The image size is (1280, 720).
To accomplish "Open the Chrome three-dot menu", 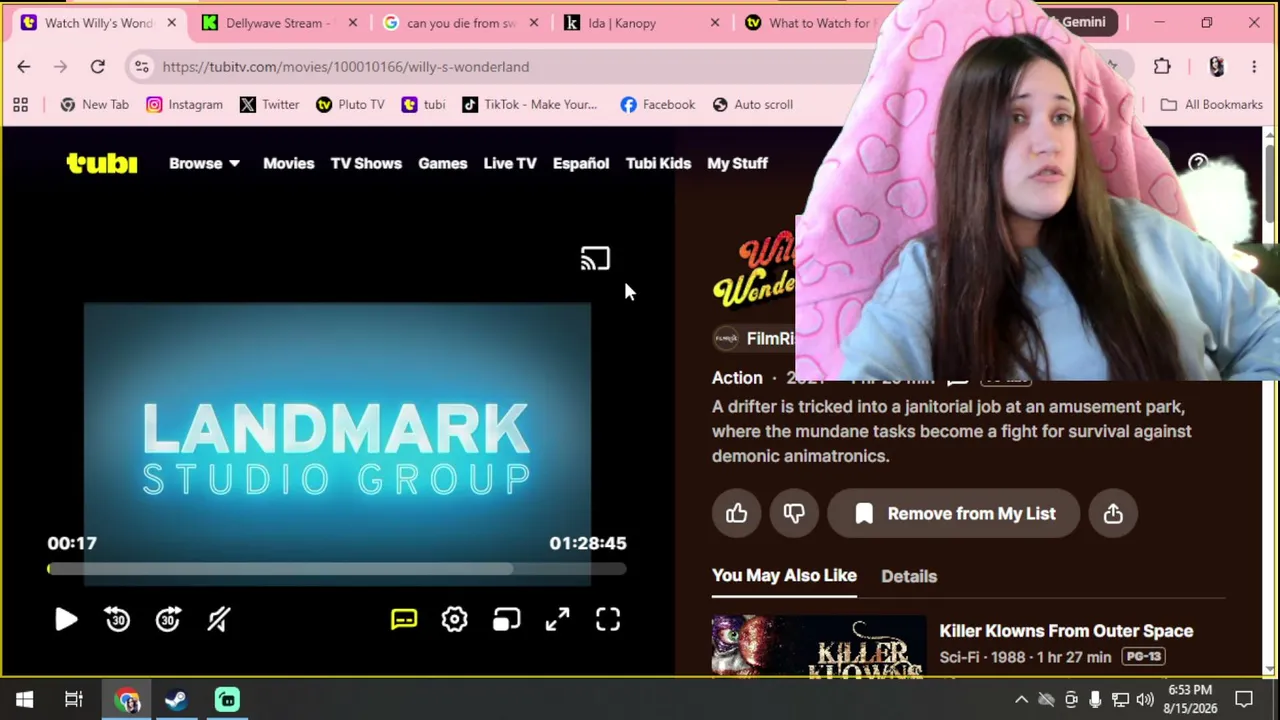I will pyautogui.click(x=1254, y=67).
